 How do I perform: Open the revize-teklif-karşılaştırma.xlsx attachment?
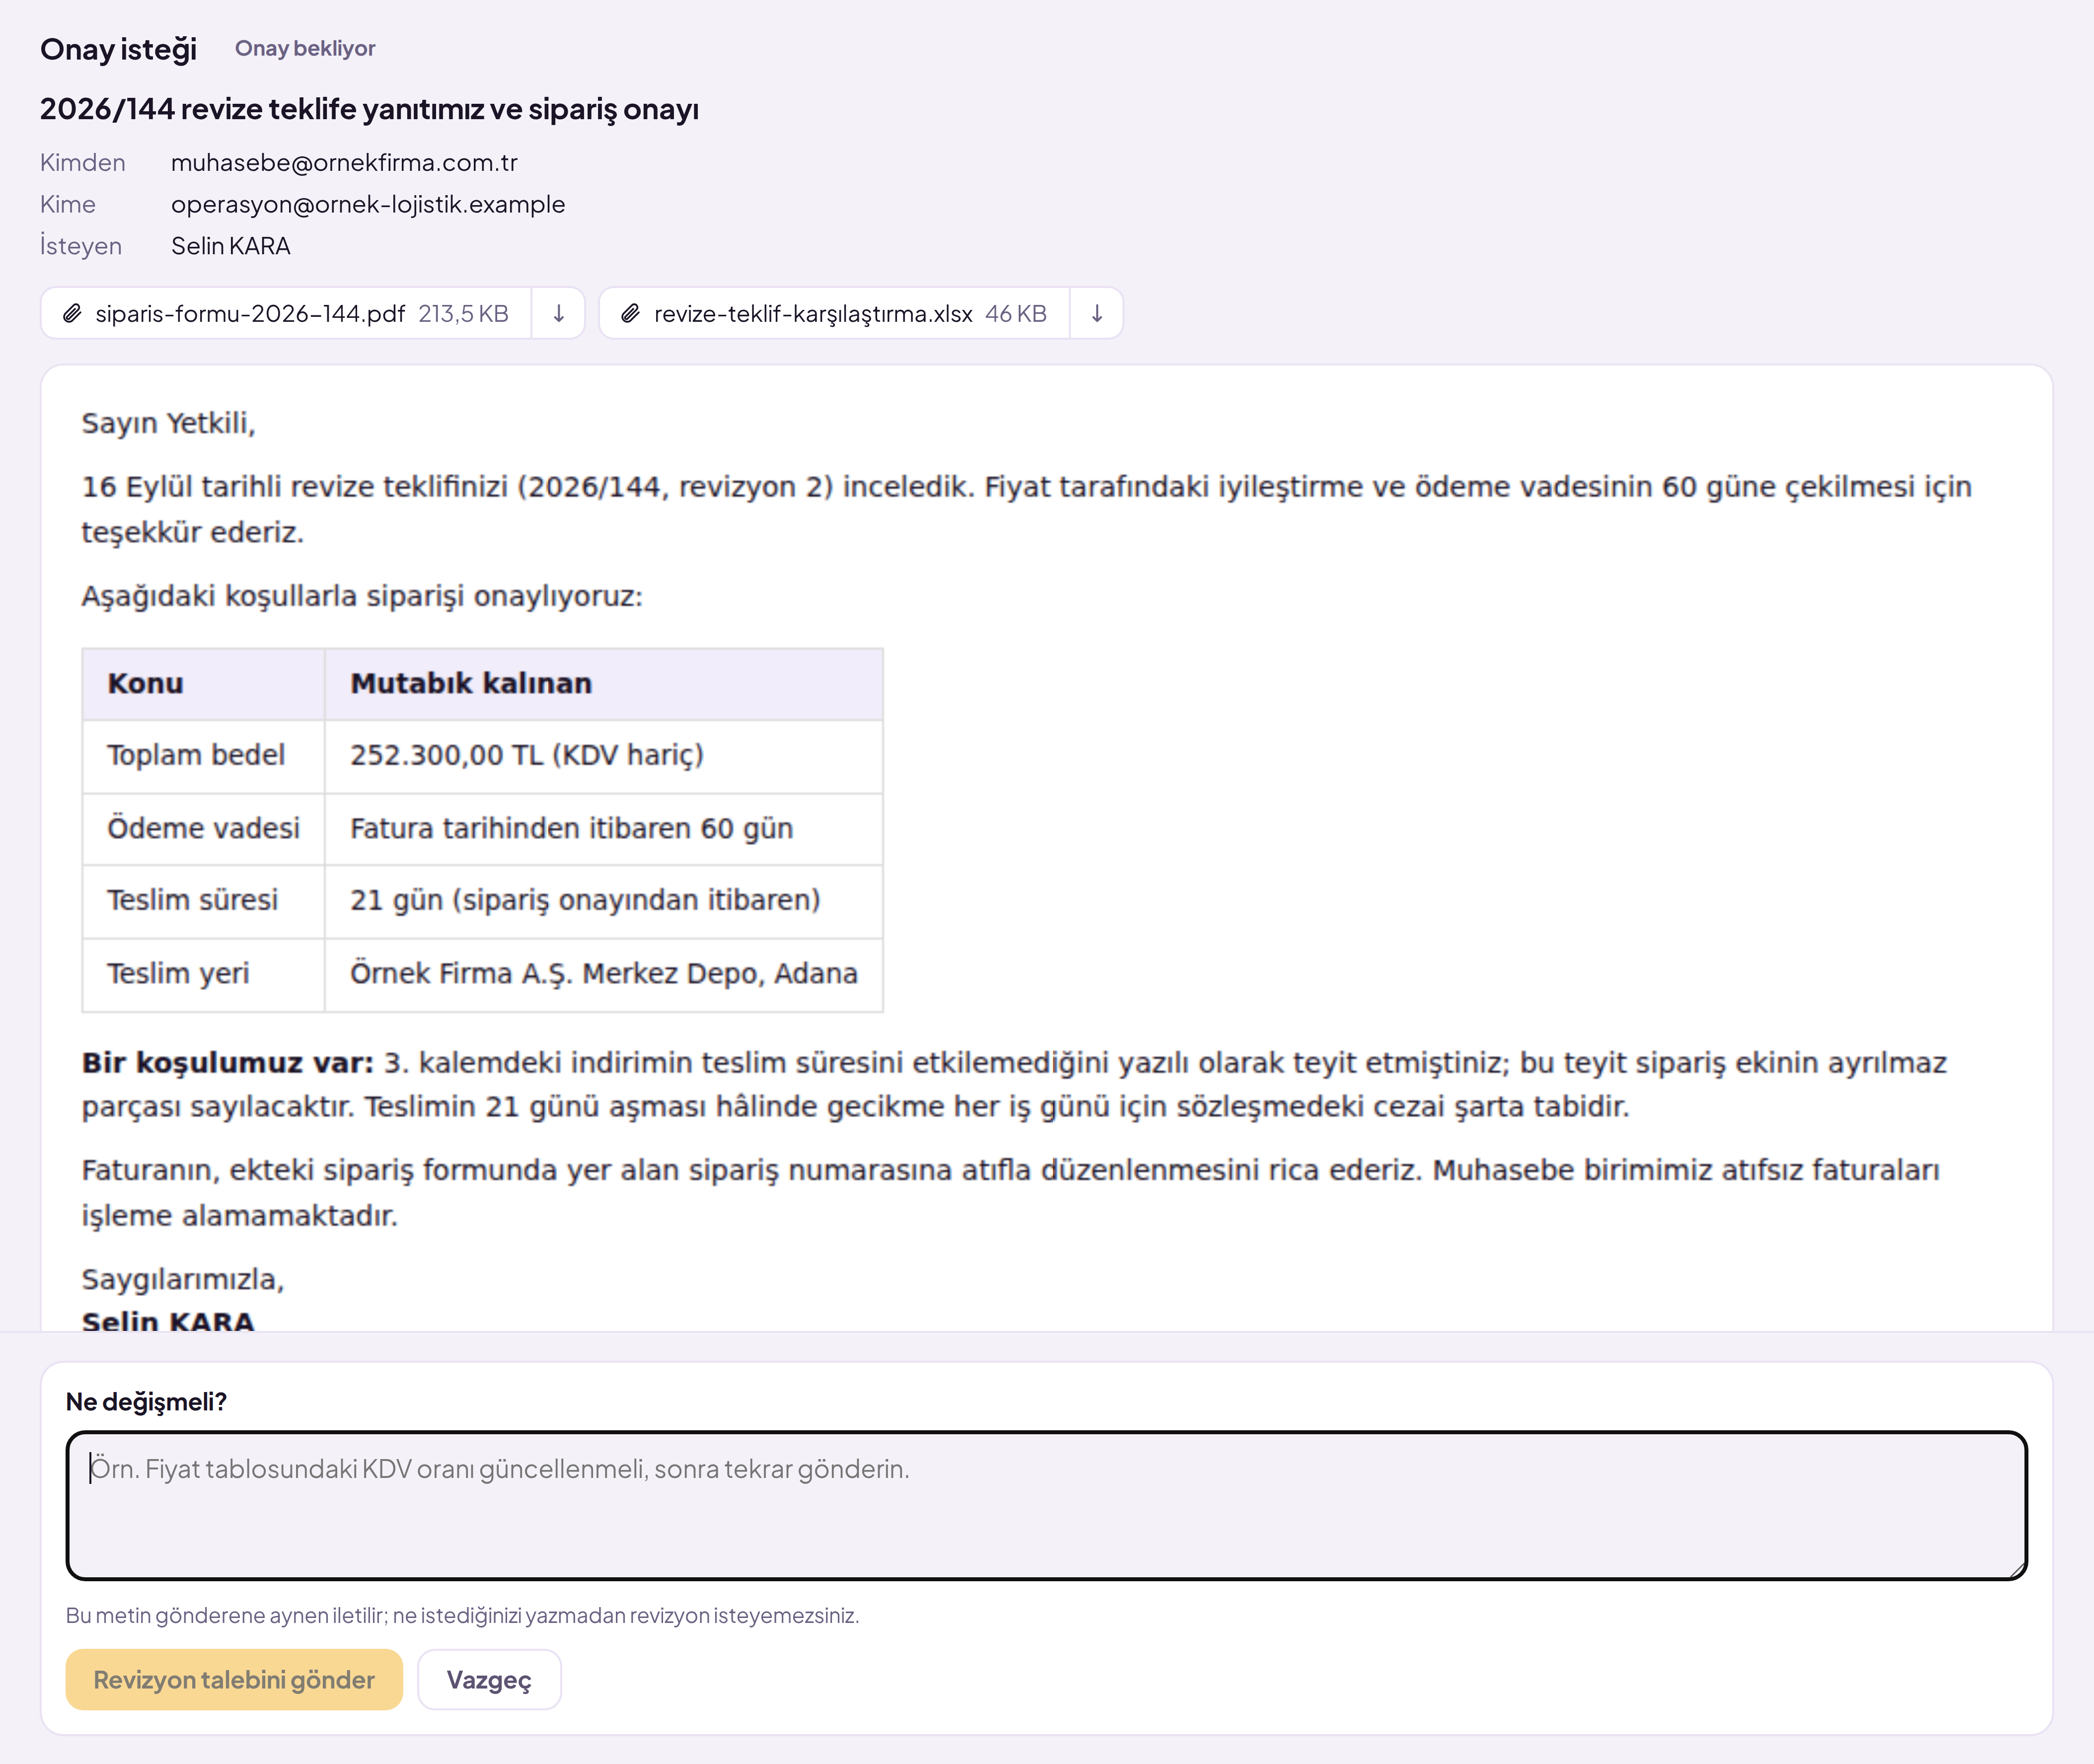point(834,313)
